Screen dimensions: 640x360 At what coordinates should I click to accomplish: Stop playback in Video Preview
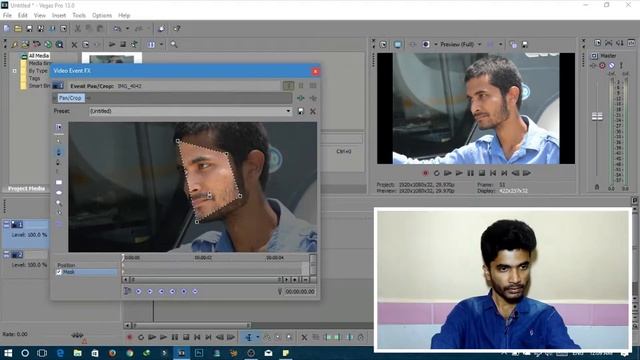pos(482,173)
